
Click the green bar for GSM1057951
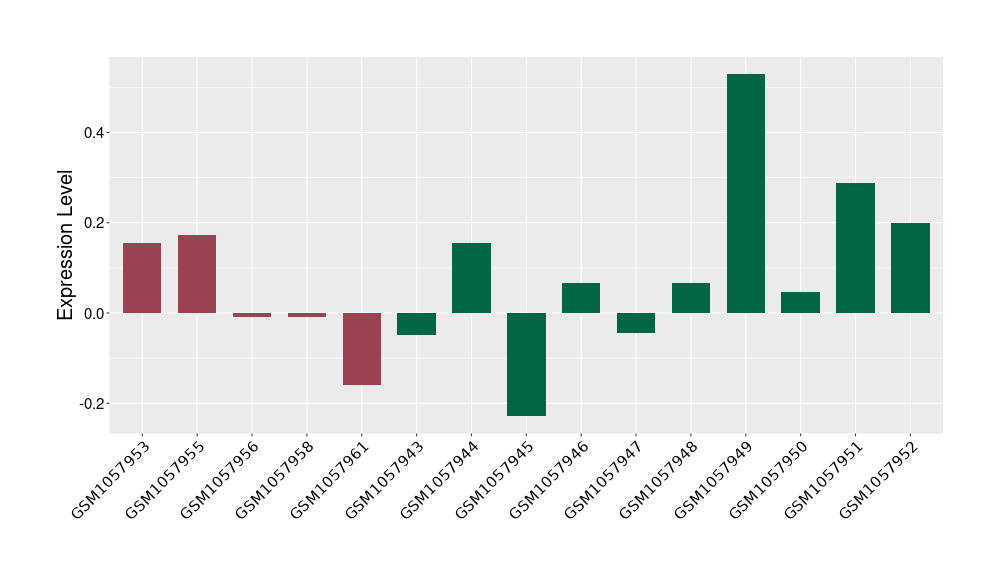(855, 248)
